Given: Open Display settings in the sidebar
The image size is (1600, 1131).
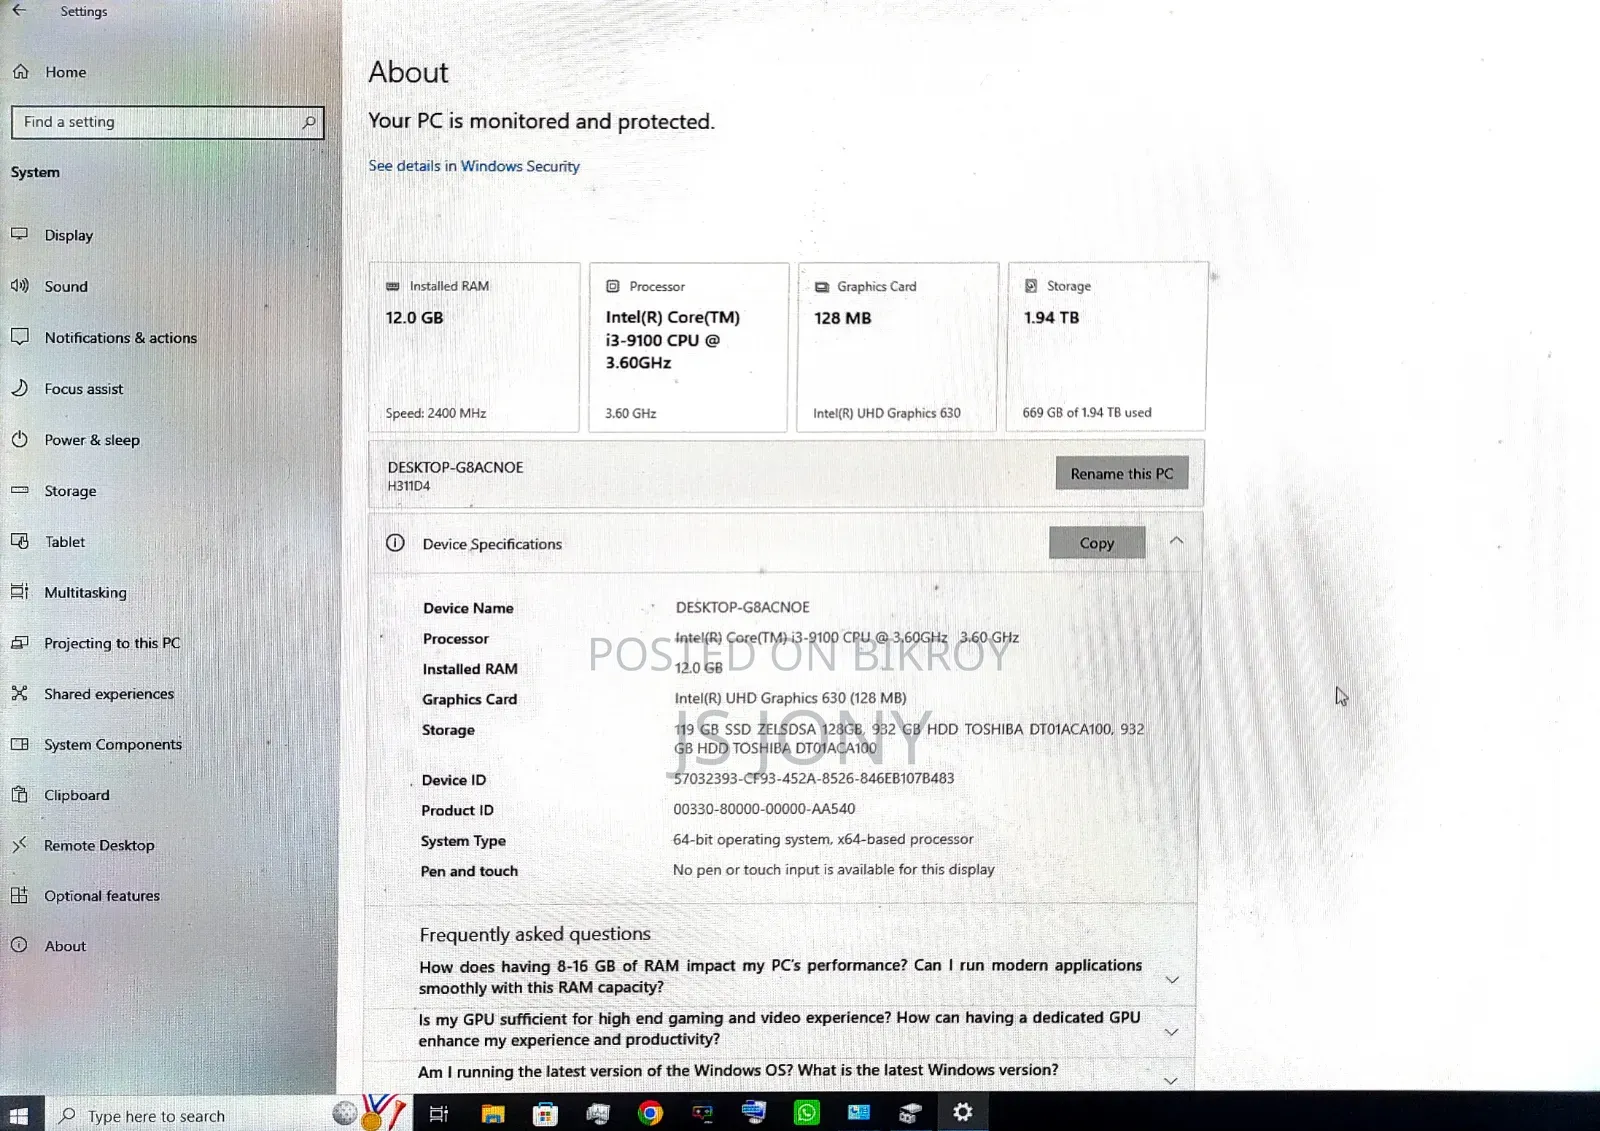Looking at the screenshot, I should [68, 235].
